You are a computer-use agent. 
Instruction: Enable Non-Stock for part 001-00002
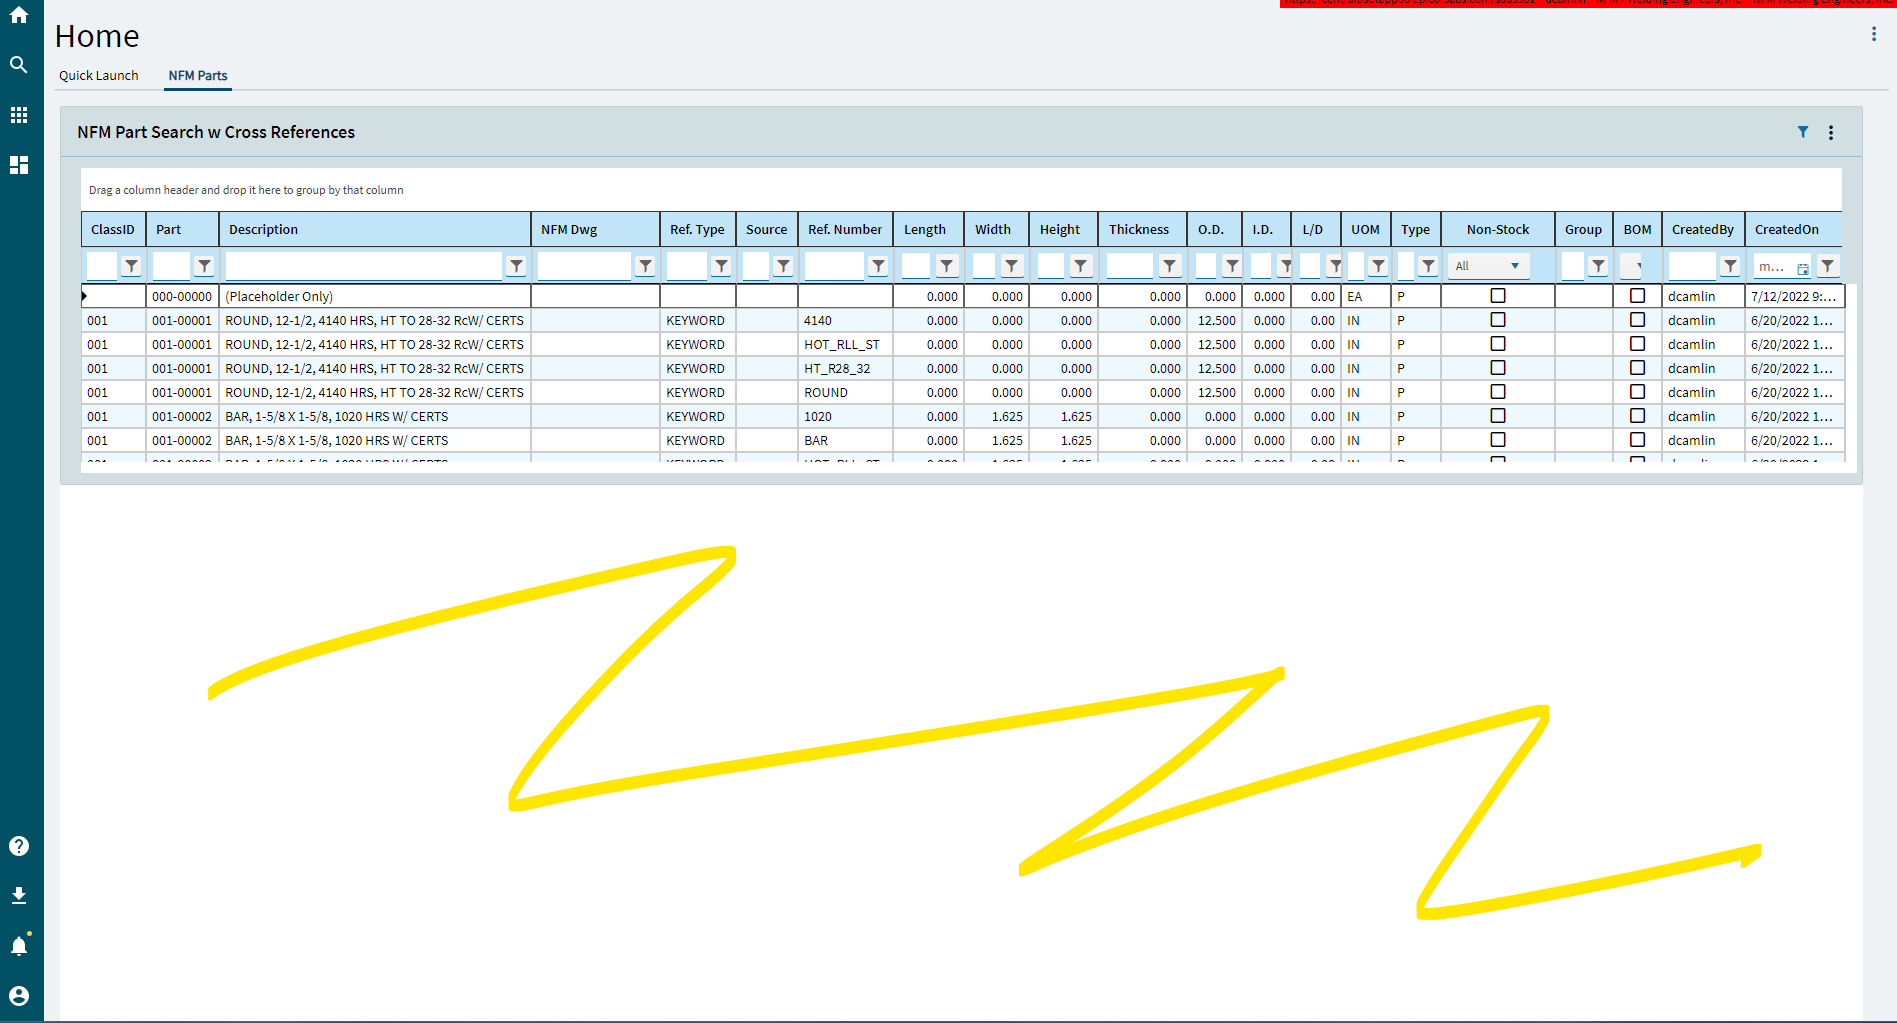point(1497,415)
